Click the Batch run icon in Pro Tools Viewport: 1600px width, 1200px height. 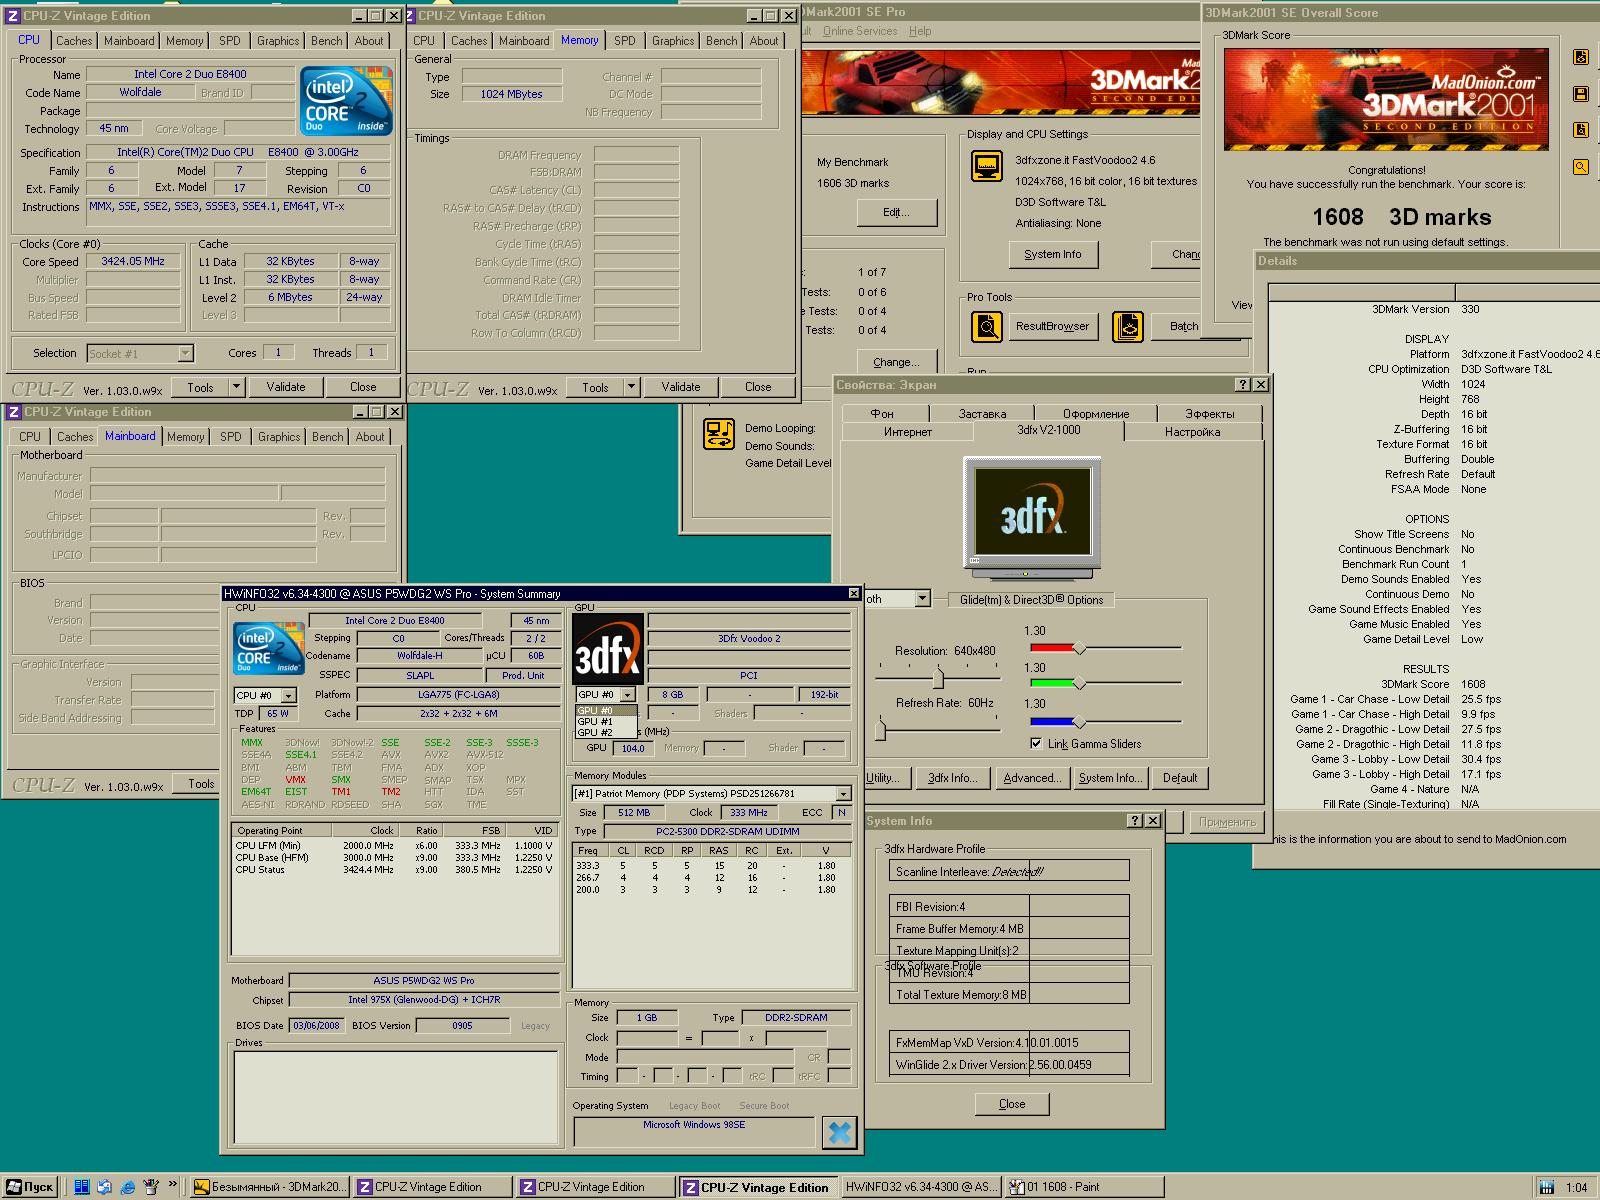(x=1128, y=327)
